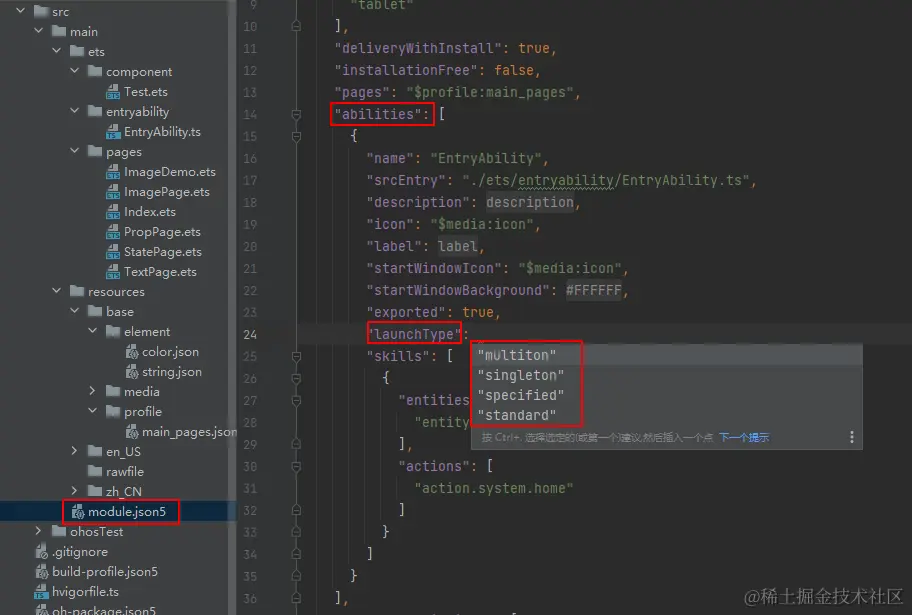This screenshot has height=615, width=912.
Task: Collapse the component folder
Action: pos(74,71)
